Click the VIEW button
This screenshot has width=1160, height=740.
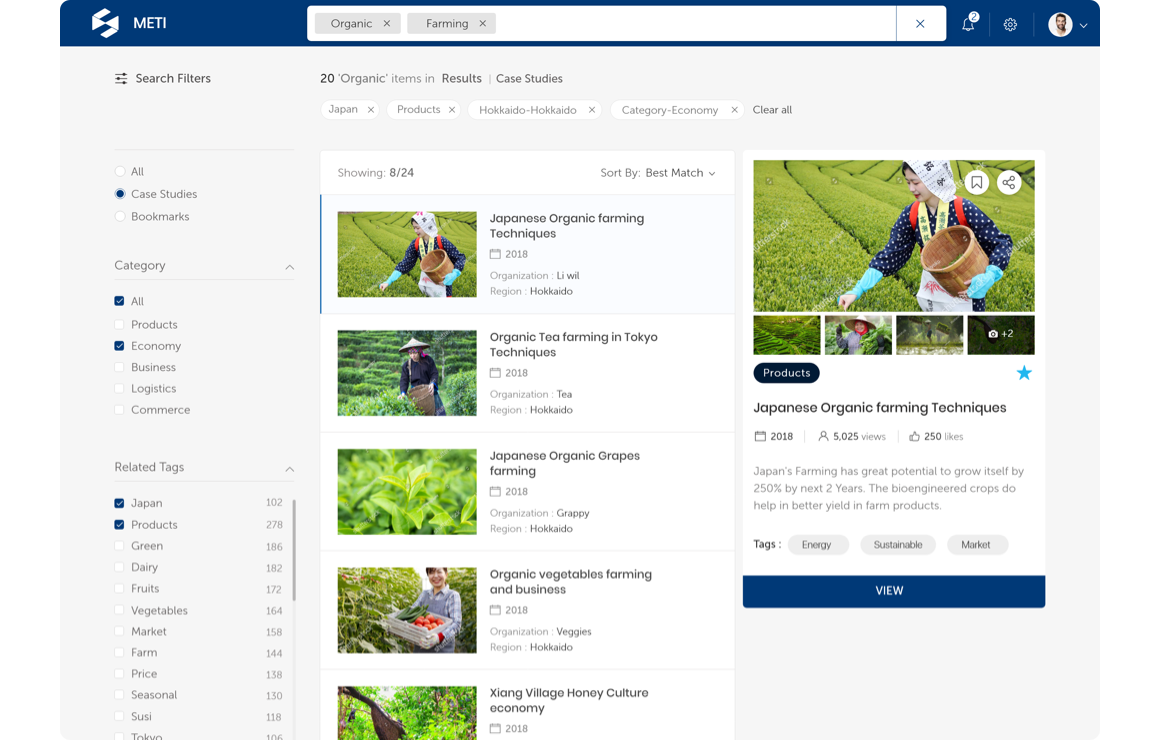pos(894,591)
